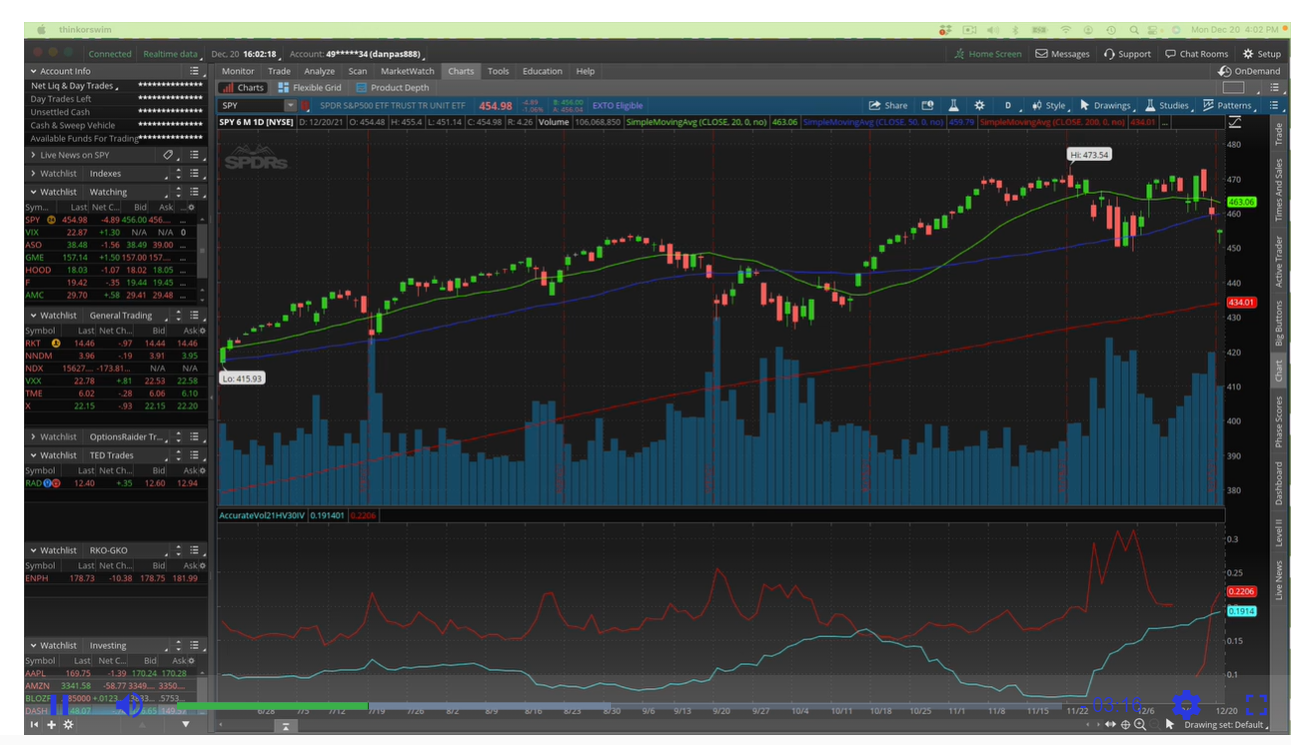Open Home Screen
Viewport: 1291px width, 745px height.
[988, 54]
